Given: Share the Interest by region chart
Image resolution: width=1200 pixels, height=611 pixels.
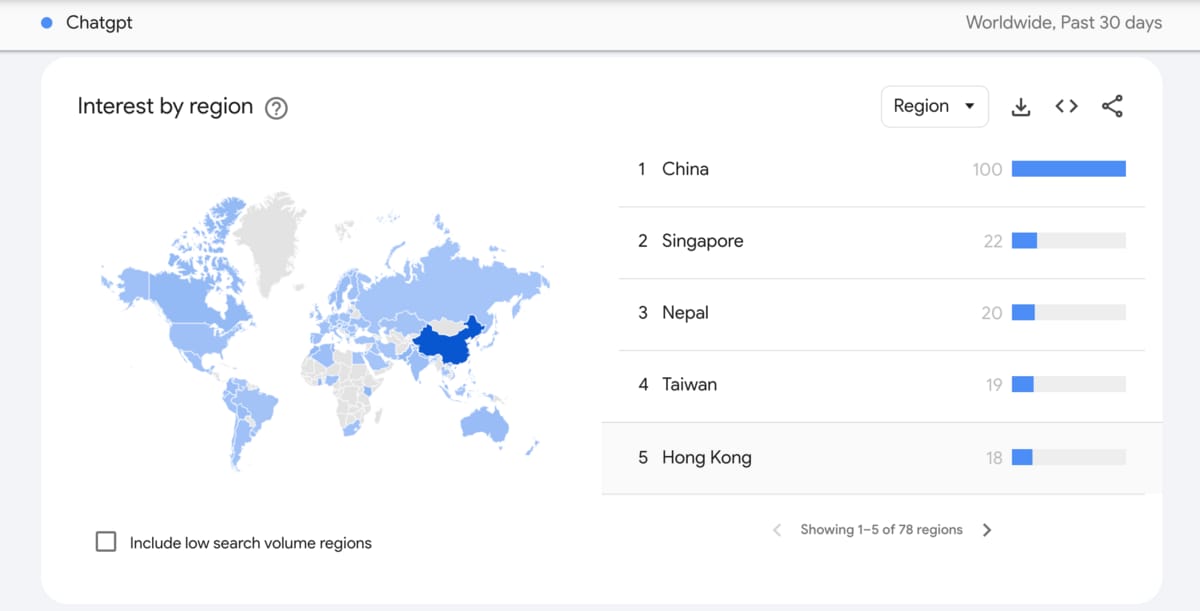Looking at the screenshot, I should (1112, 107).
